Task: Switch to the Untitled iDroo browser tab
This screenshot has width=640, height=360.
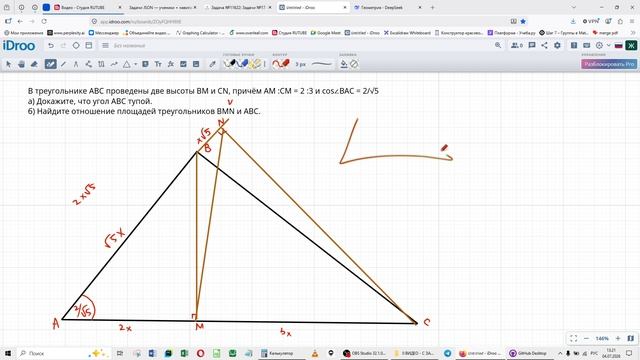Action: pyautogui.click(x=313, y=7)
